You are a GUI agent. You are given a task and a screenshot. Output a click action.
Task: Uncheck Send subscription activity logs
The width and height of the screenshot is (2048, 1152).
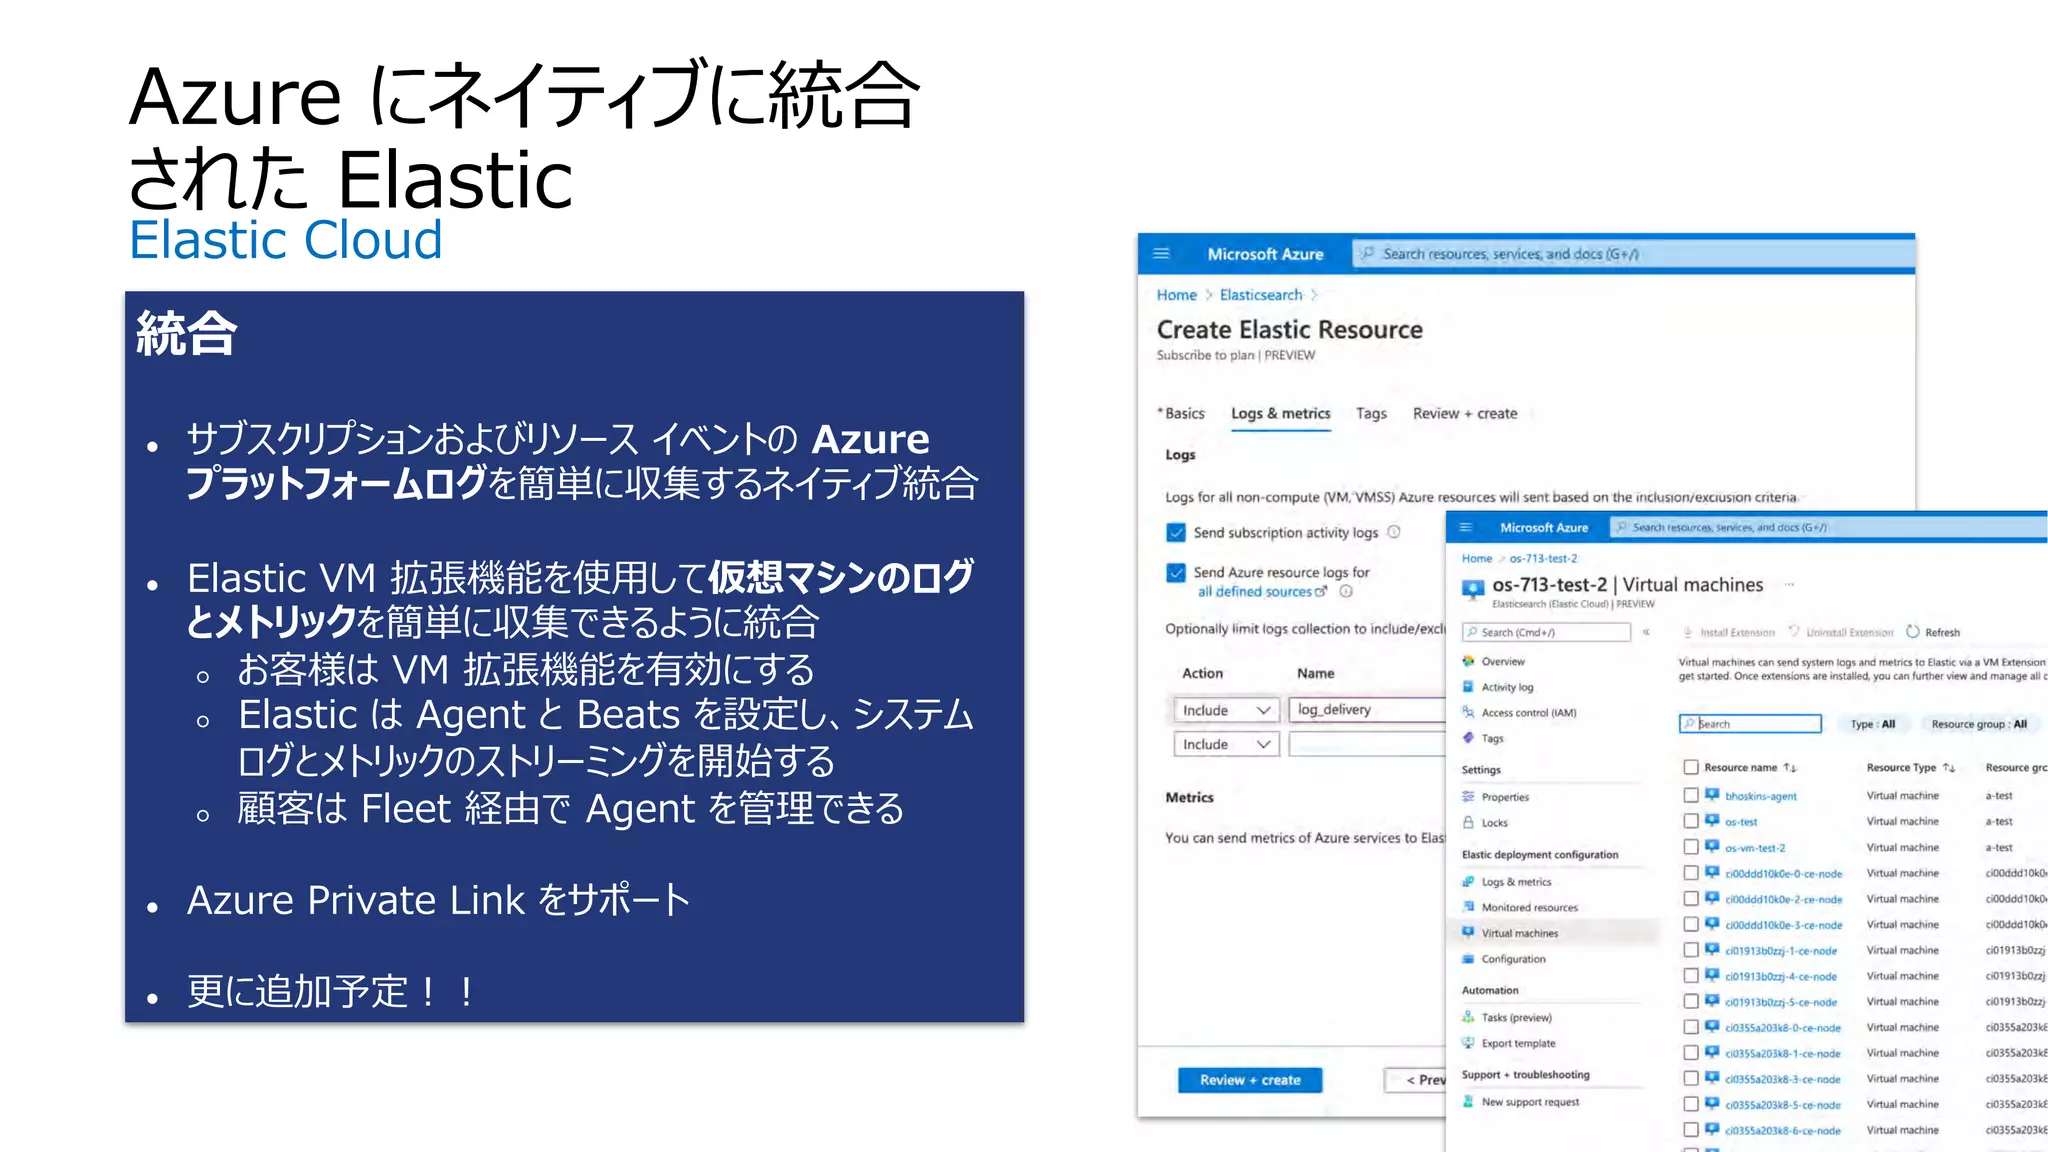1176,532
